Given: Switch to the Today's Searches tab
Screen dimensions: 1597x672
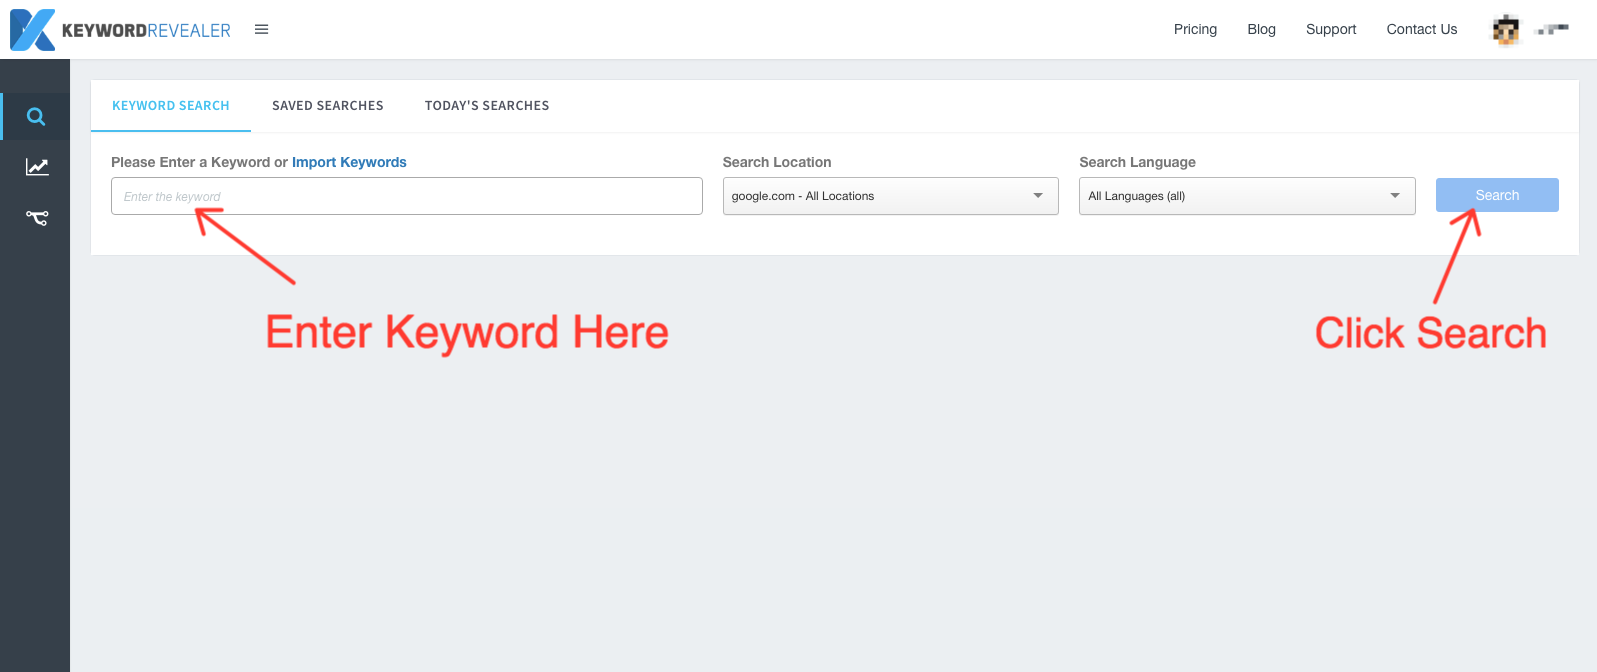Looking at the screenshot, I should (487, 106).
